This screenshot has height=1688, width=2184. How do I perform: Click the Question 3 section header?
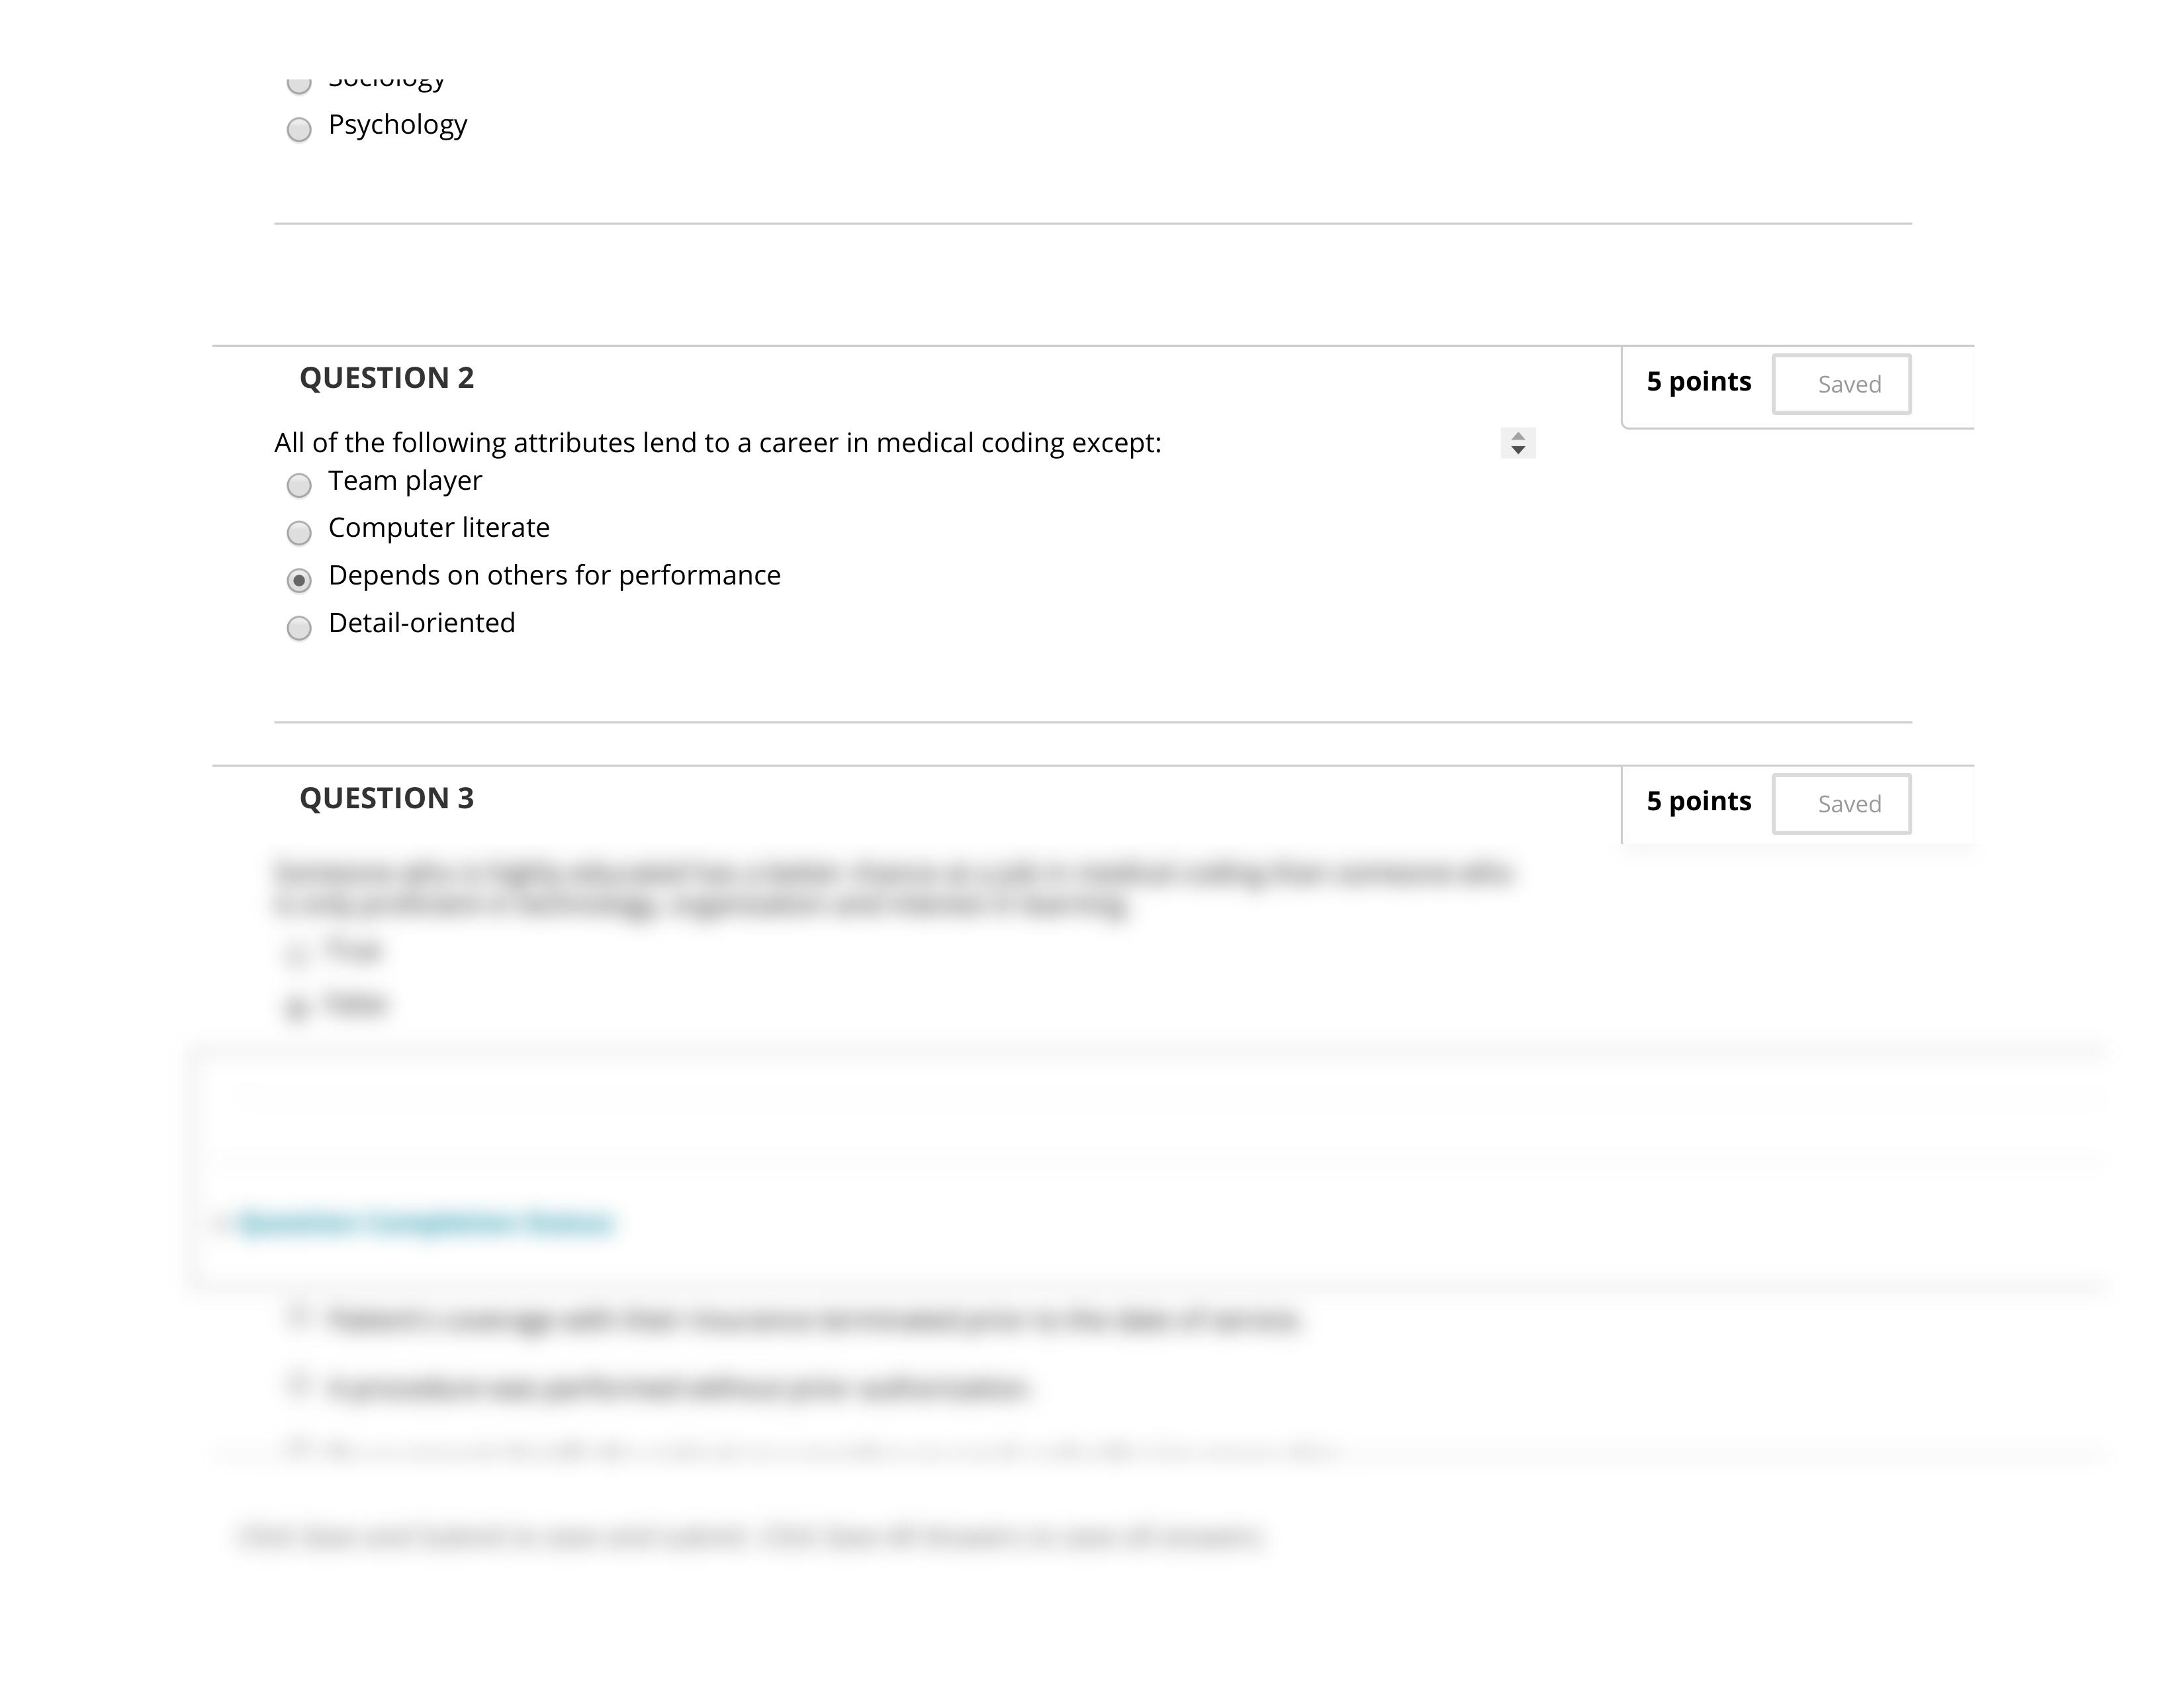coord(387,796)
